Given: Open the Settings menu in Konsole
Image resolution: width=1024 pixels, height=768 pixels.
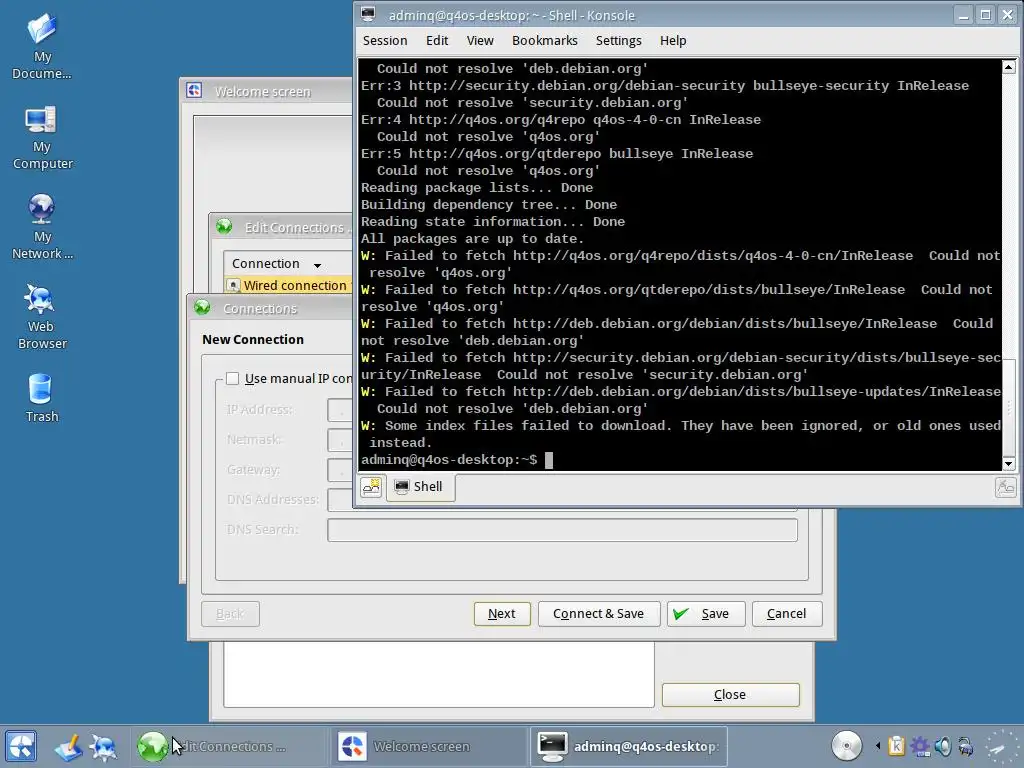Looking at the screenshot, I should (x=618, y=40).
